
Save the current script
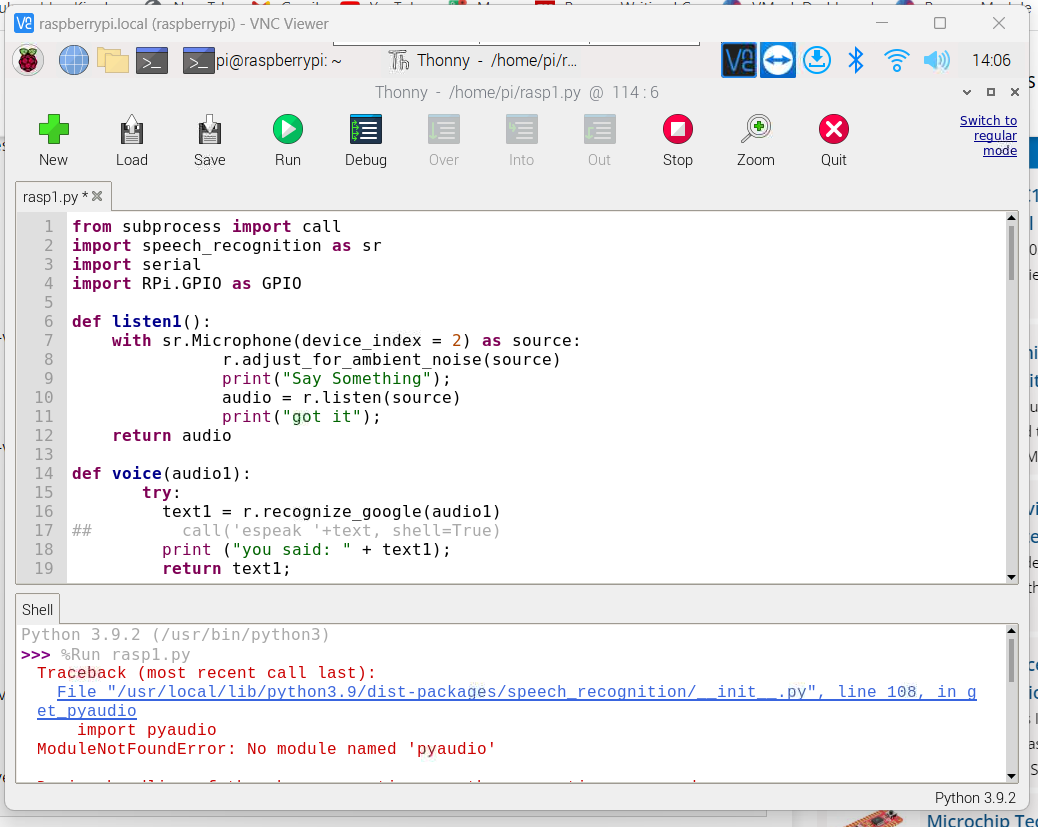[209, 140]
